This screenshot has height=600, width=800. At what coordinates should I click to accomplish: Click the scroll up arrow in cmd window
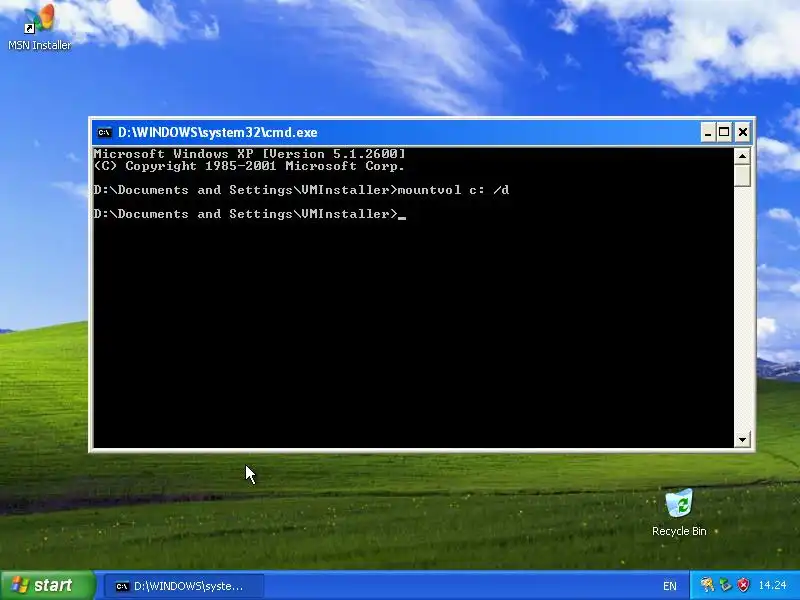point(742,156)
